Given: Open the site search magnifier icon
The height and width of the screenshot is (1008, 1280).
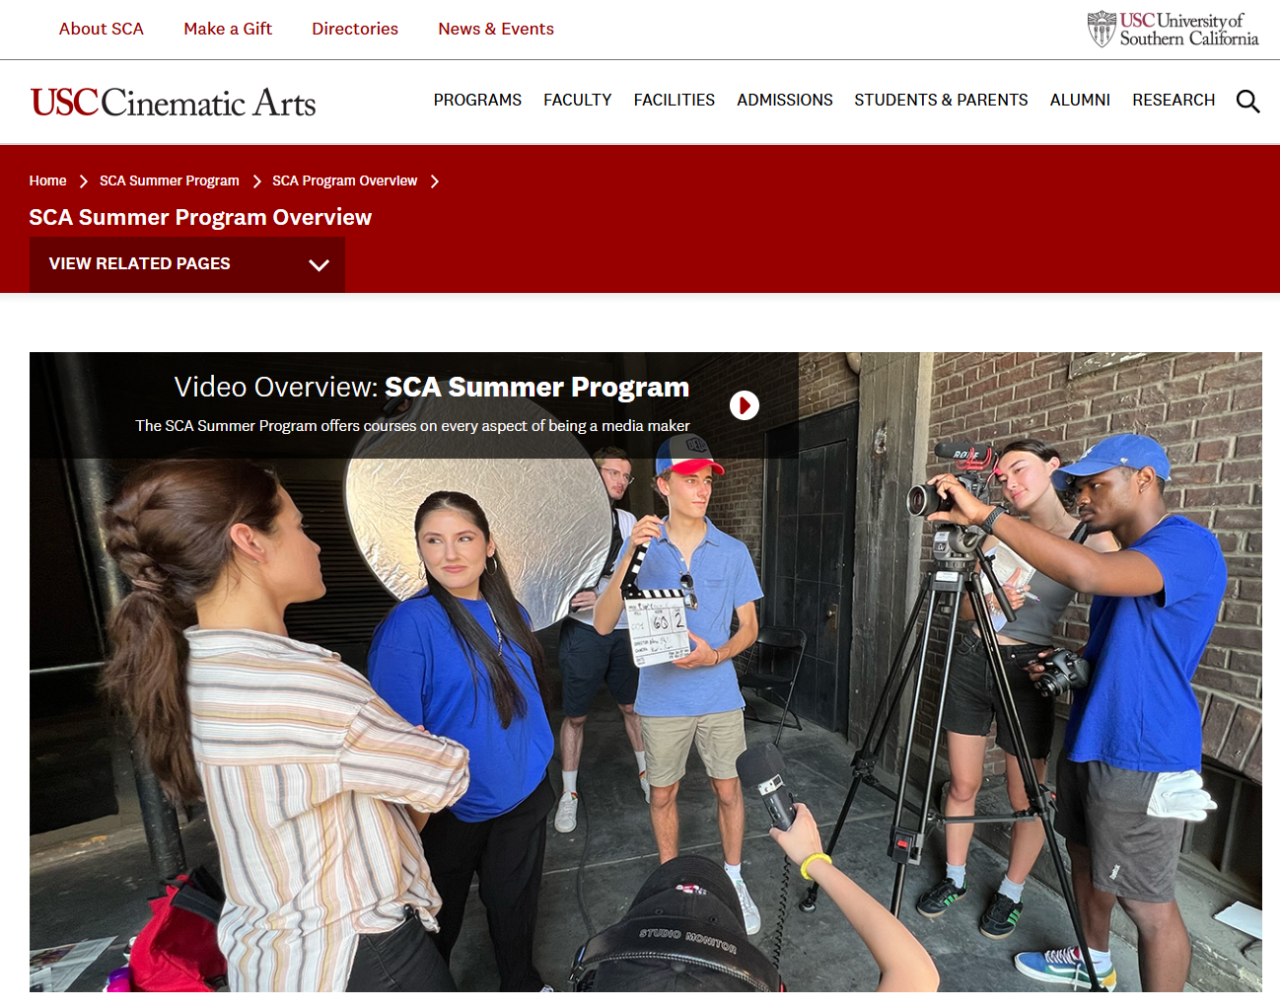Looking at the screenshot, I should (1247, 101).
